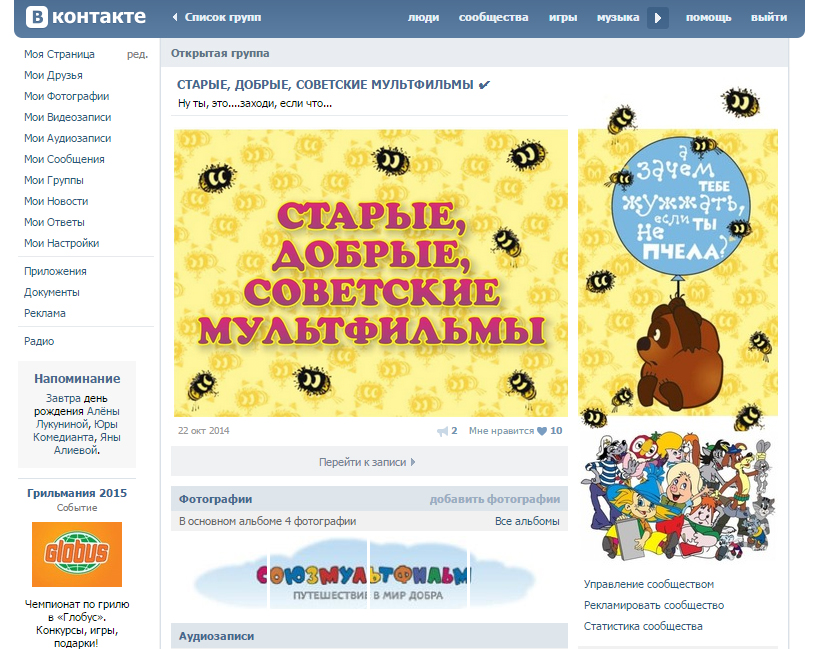Open the fourth cloud photo thumbnail
Viewport: 820px width, 649px height.
point(503,574)
